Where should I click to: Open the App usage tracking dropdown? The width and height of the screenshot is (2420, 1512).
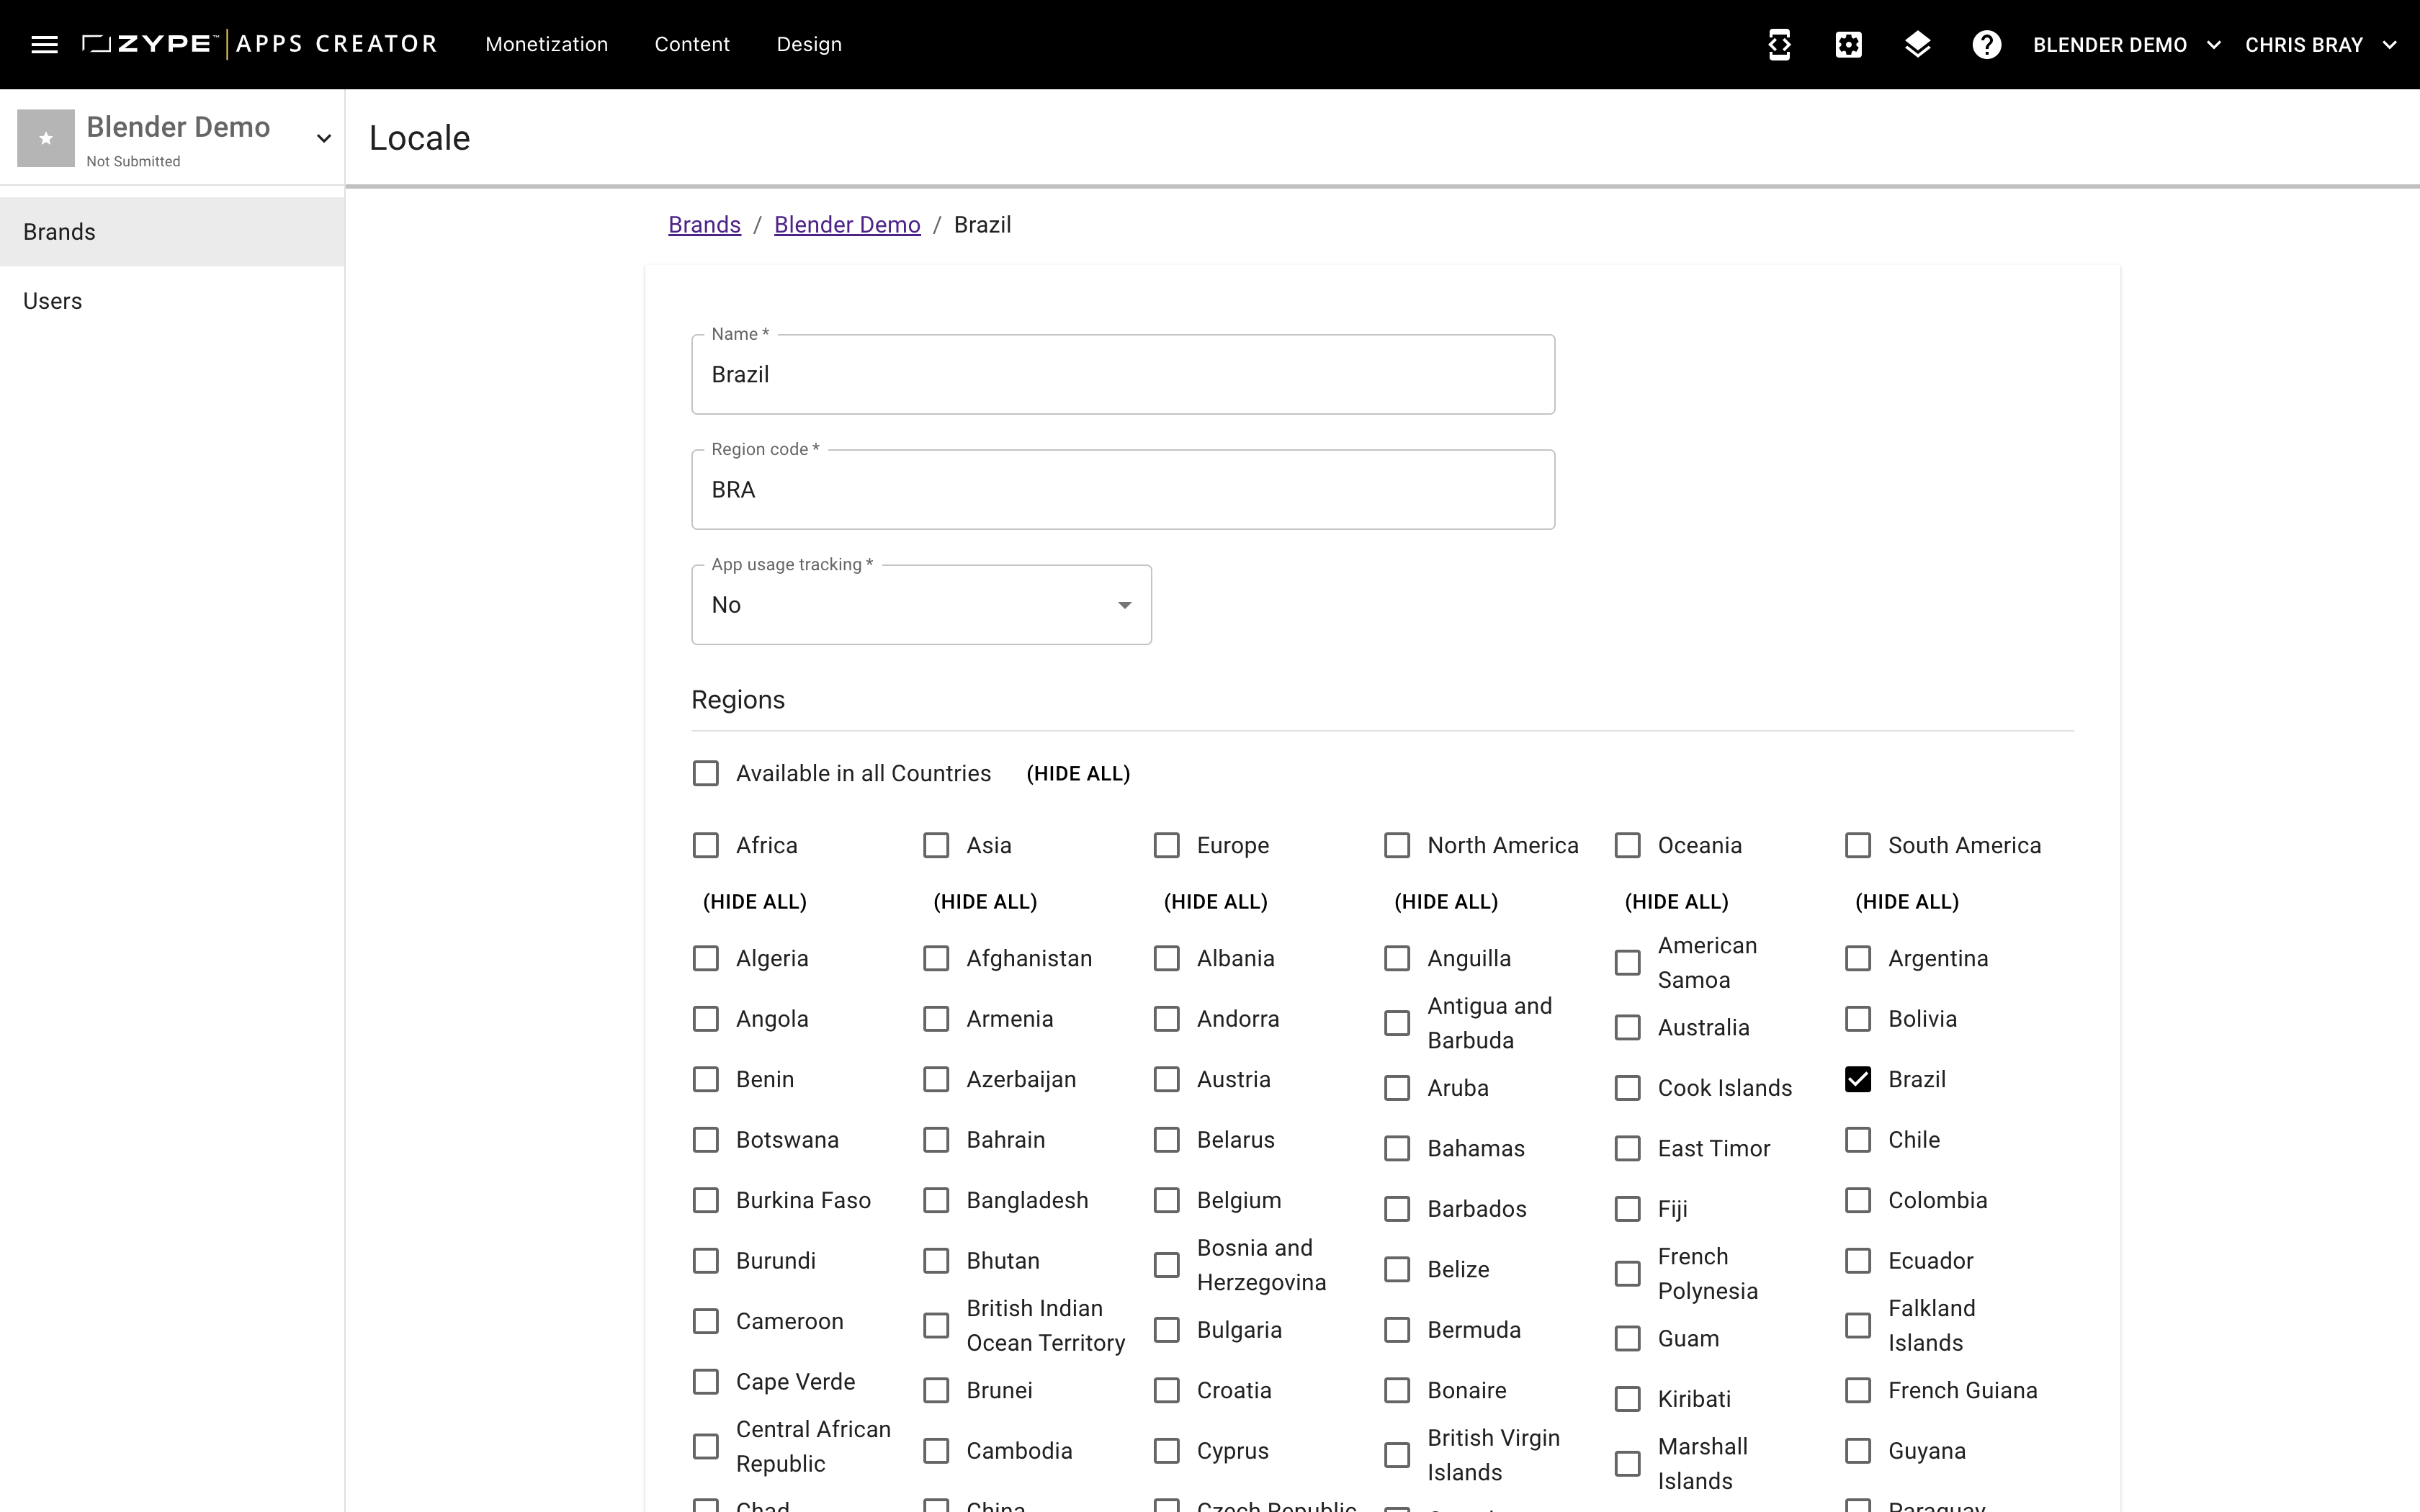tap(921, 605)
